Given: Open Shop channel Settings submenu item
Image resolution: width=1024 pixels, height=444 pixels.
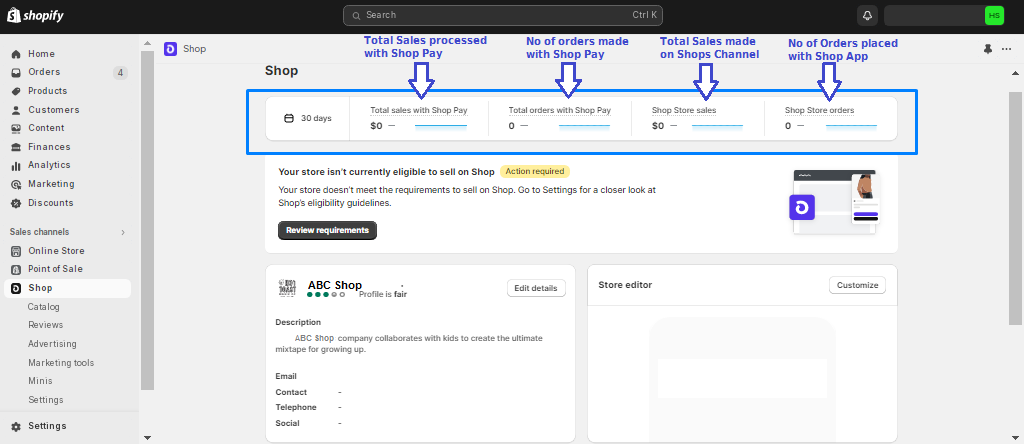Looking at the screenshot, I should [46, 400].
